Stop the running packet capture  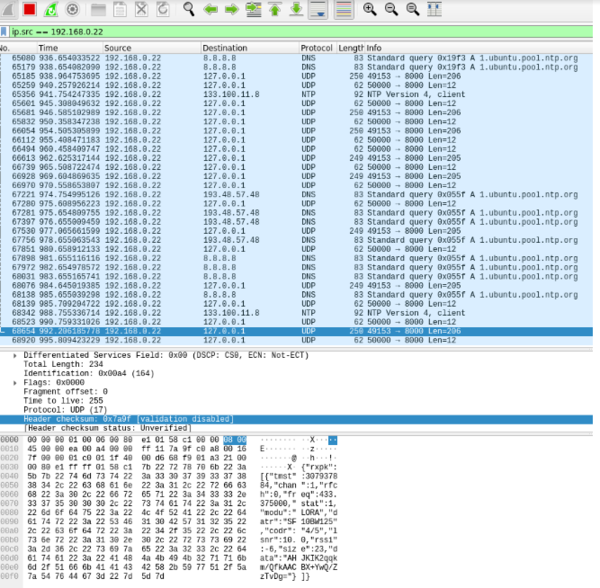tap(30, 9)
